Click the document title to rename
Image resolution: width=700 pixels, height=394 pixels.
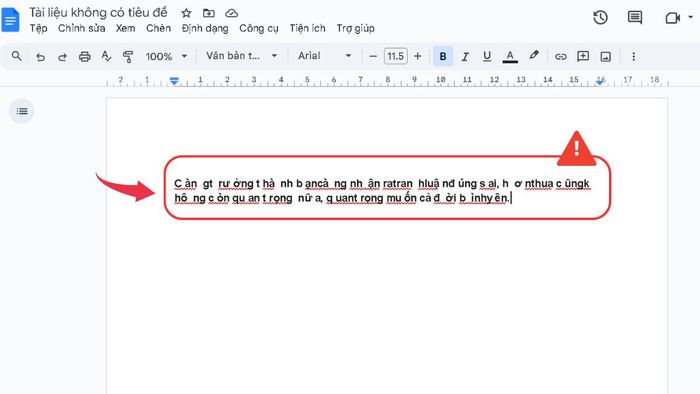tap(98, 12)
